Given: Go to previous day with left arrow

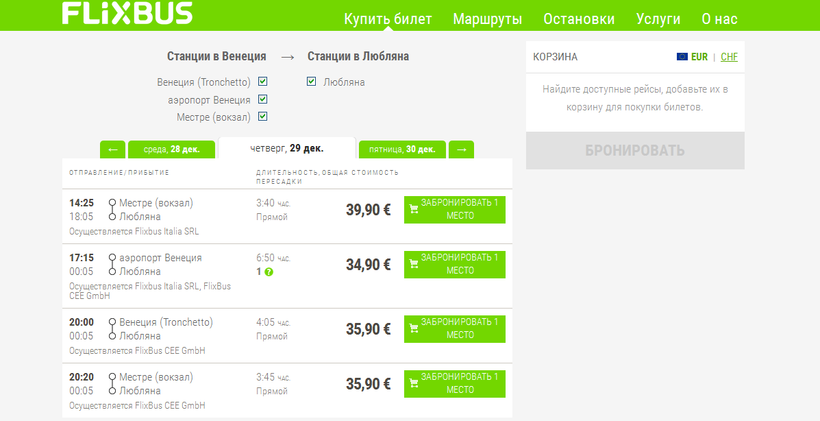Looking at the screenshot, I should pos(112,150).
